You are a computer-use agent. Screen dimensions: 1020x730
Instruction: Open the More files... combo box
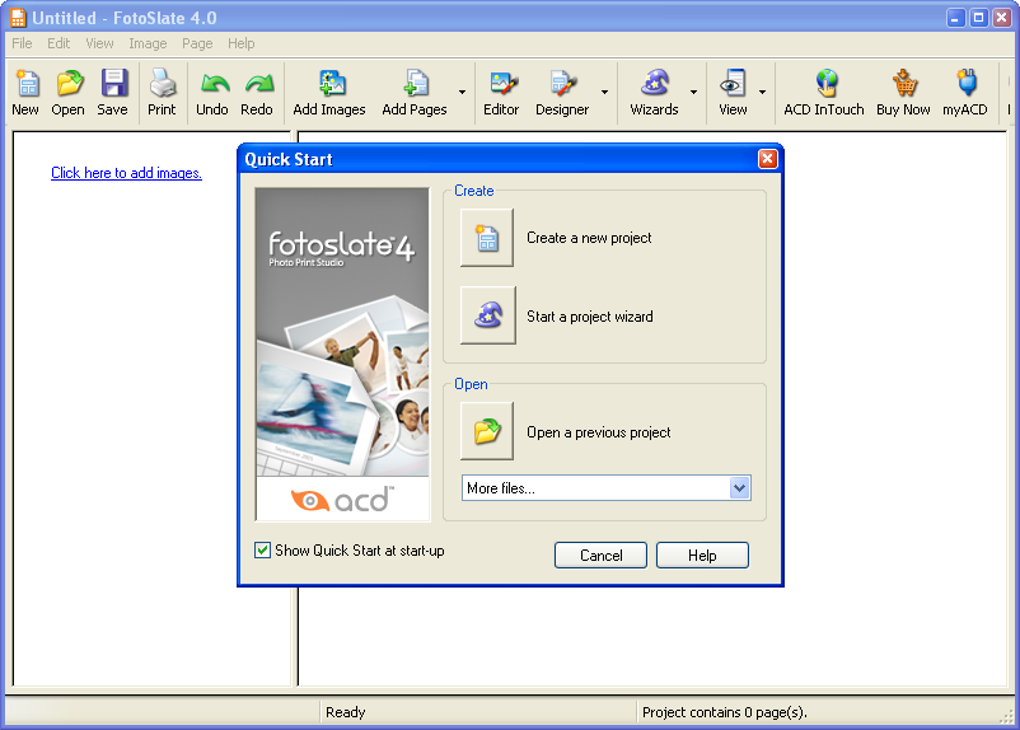(606, 488)
